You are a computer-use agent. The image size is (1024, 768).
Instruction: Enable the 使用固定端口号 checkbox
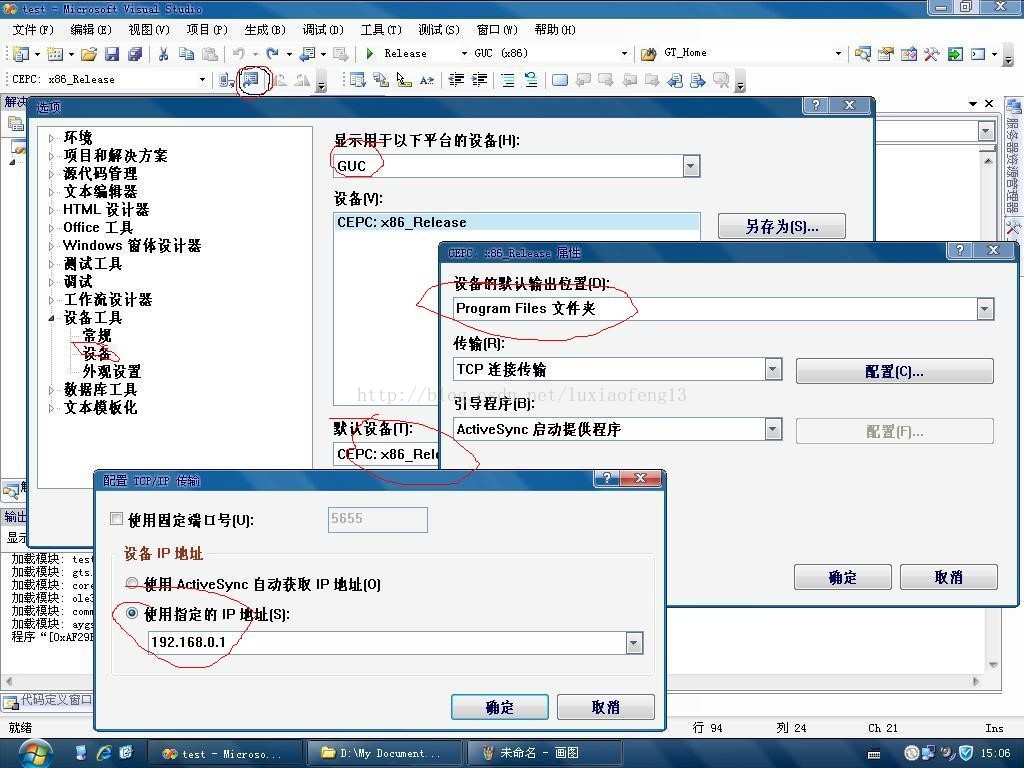(x=116, y=519)
